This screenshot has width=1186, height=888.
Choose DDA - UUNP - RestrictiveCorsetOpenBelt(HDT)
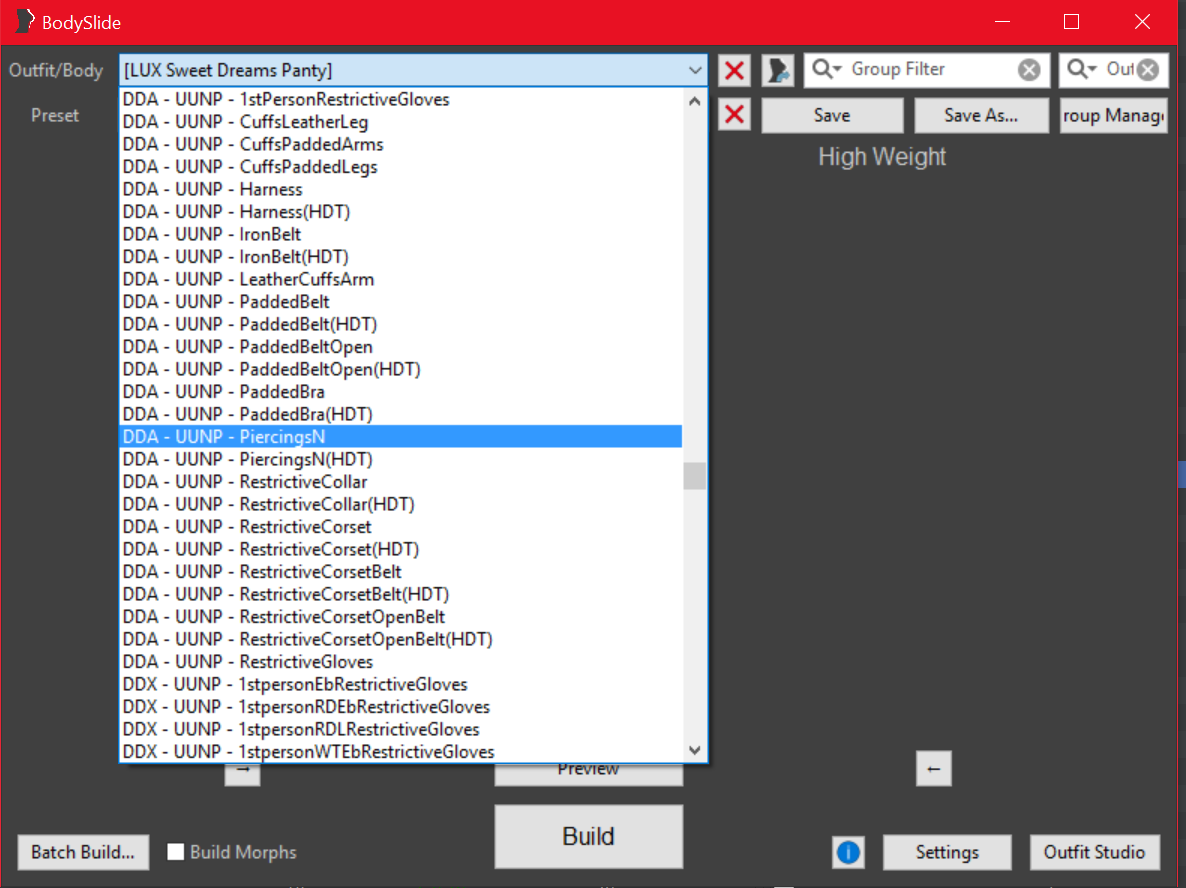click(x=401, y=639)
